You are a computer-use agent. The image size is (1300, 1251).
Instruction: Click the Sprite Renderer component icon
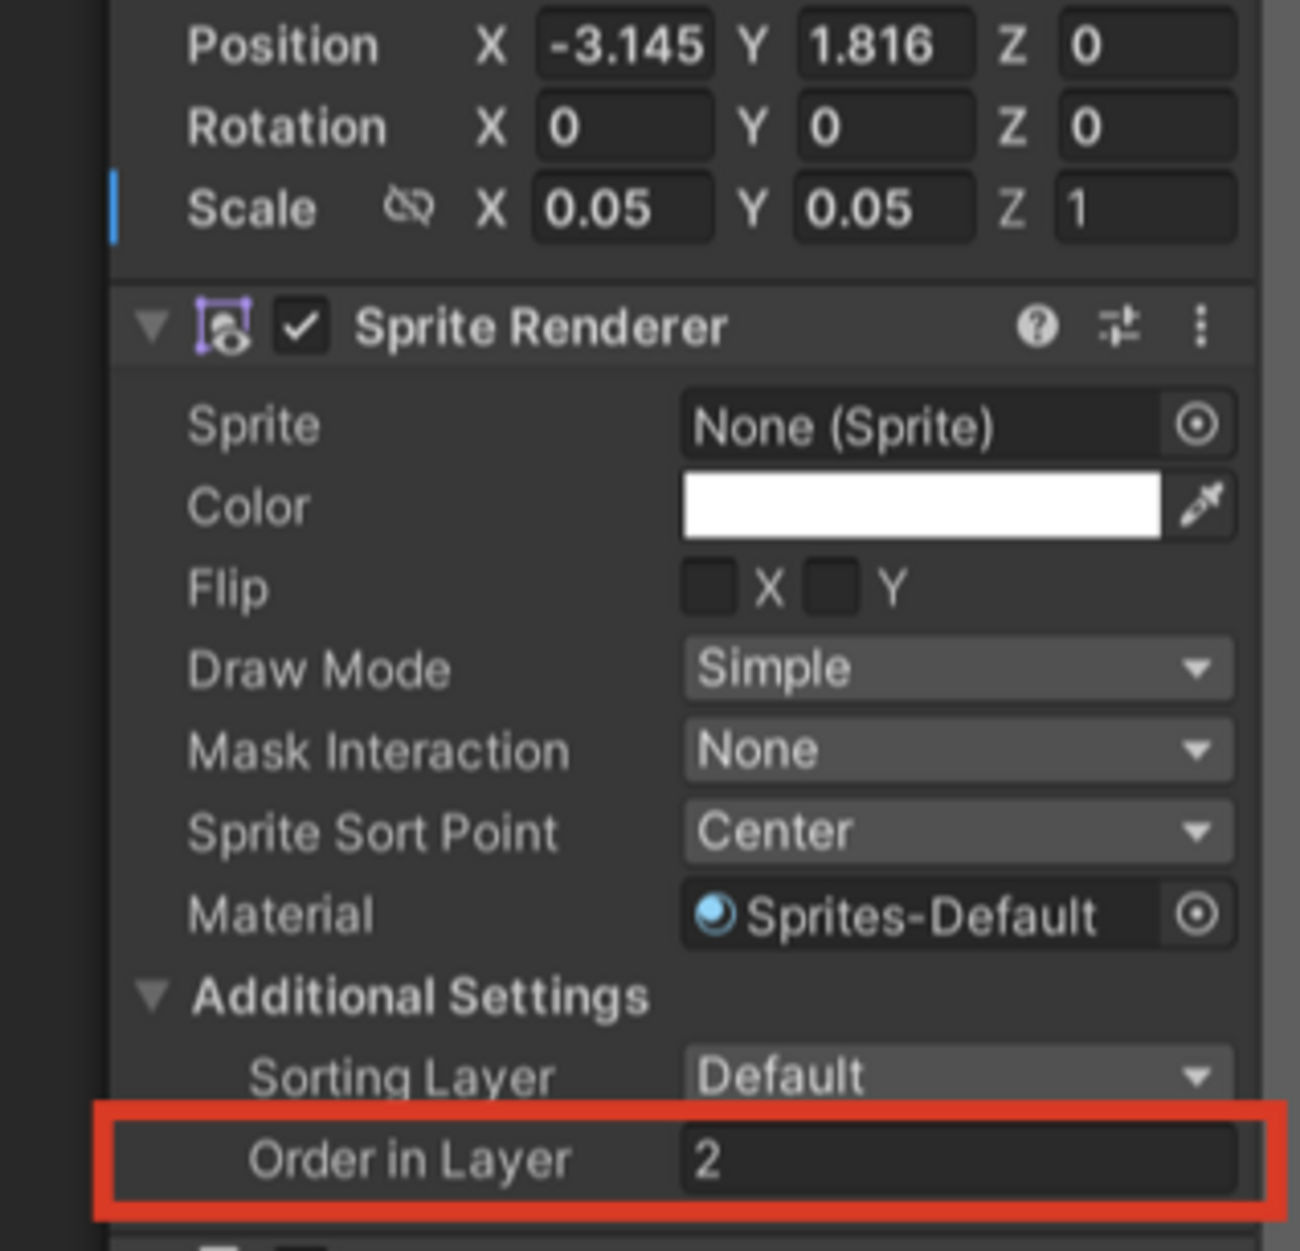click(x=223, y=326)
